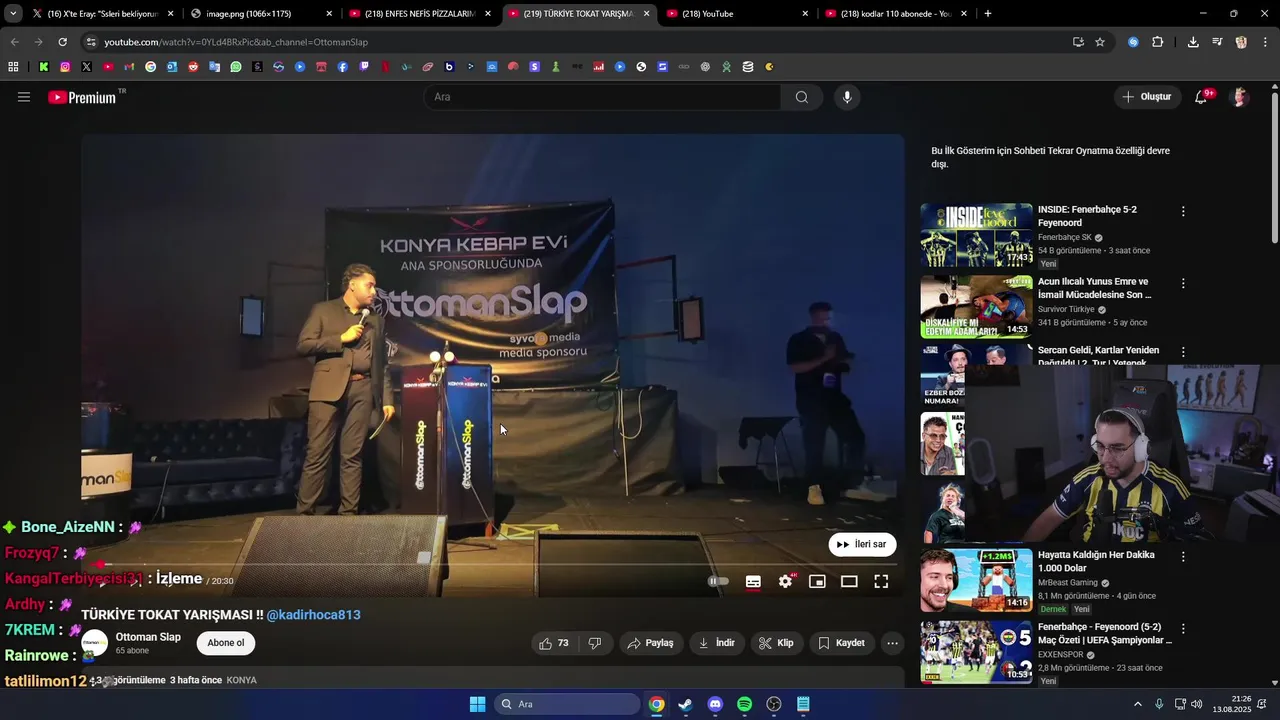Seek on the video progress bar
1280x720 pixels.
coord(492,564)
